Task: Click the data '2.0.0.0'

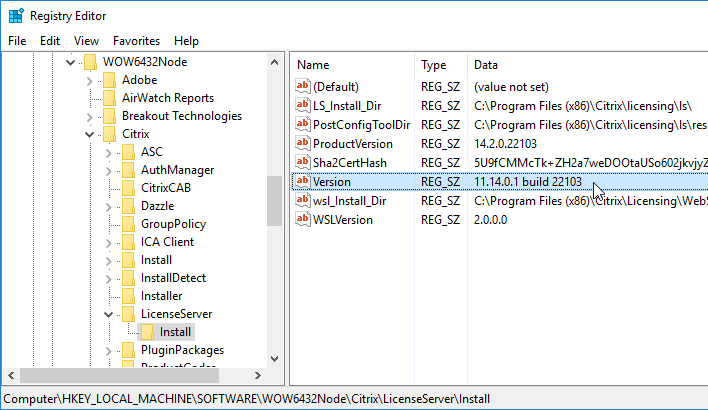Action: tap(490, 219)
